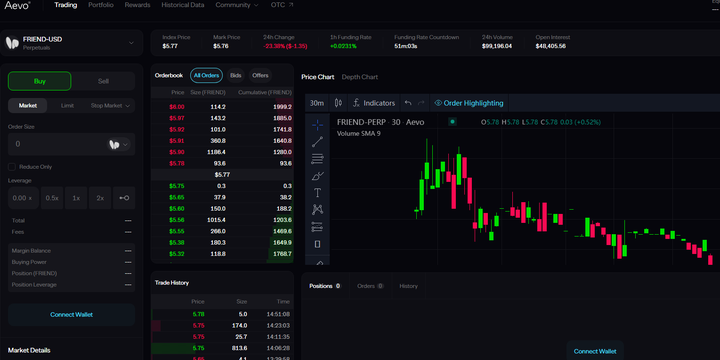Select the trend line drawing tool
The height and width of the screenshot is (360, 720).
tap(317, 142)
